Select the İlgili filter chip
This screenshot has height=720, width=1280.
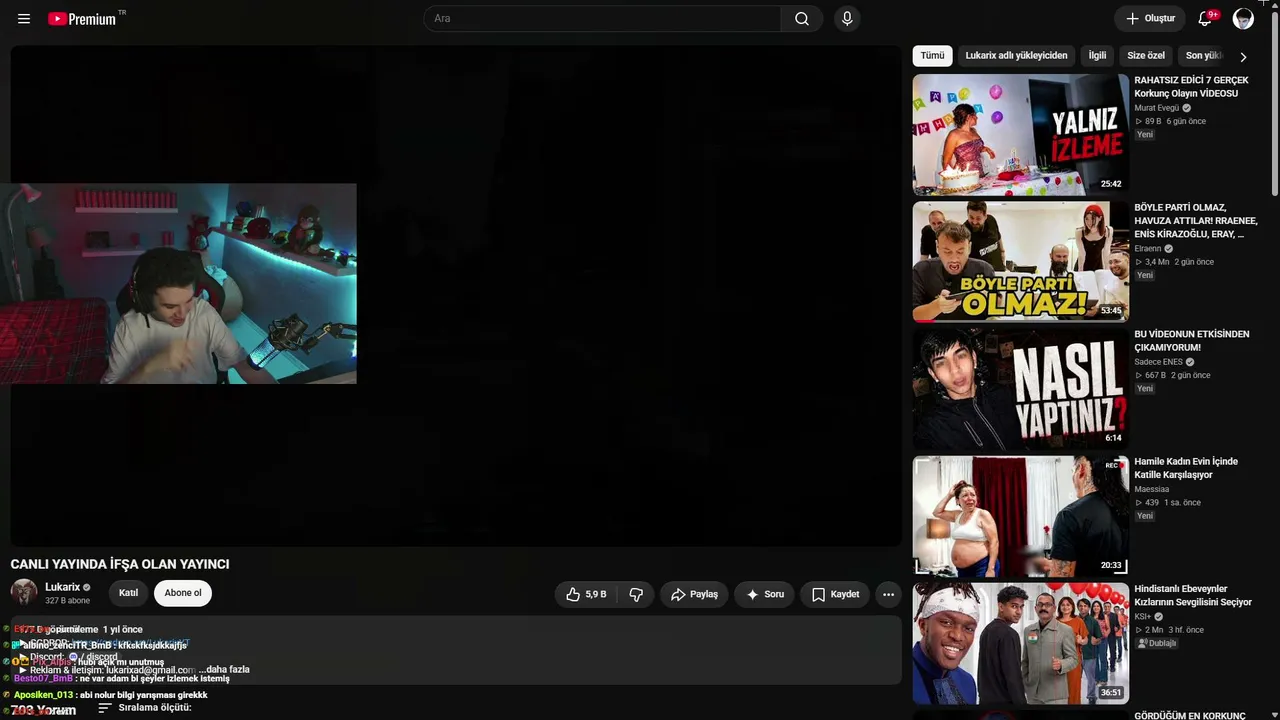[x=1097, y=56]
